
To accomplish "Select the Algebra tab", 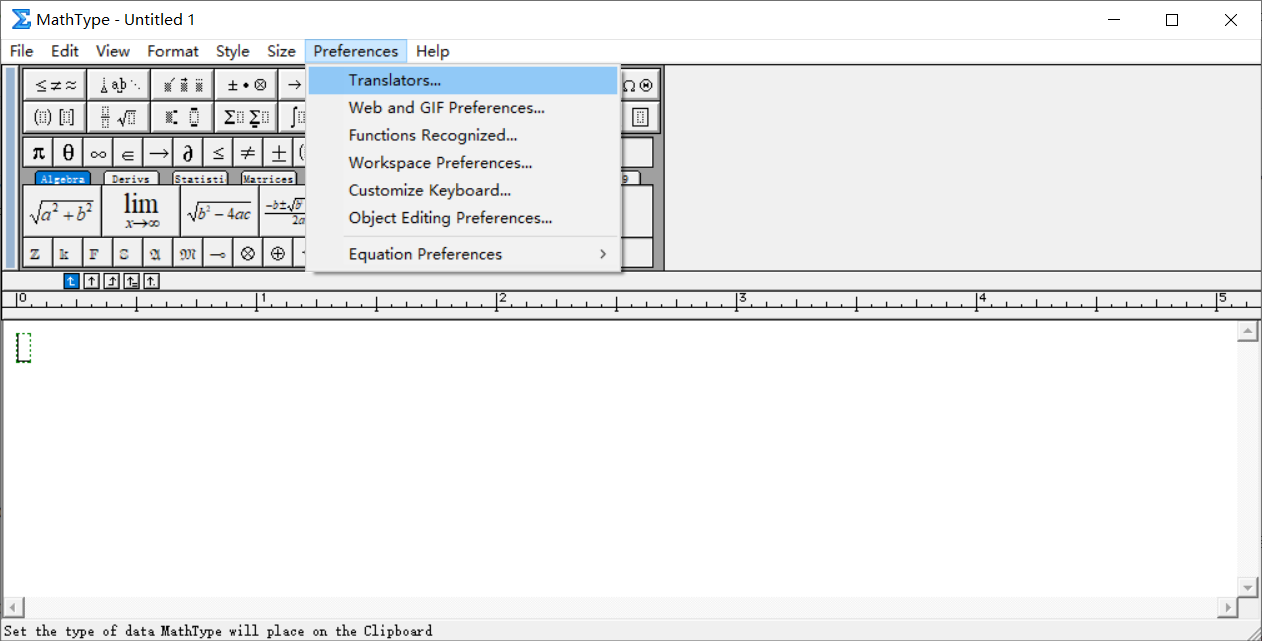I will [62, 179].
